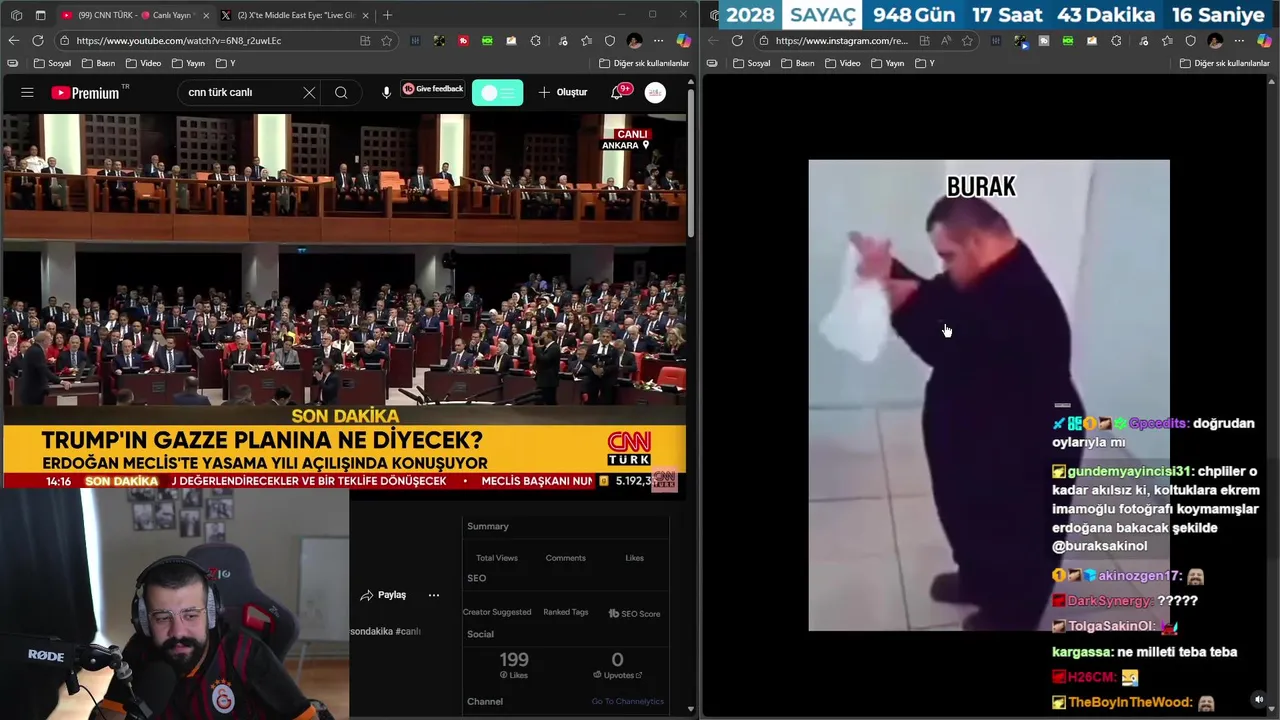The width and height of the screenshot is (1280, 720).
Task: Click the BURAK Instagram reel video
Action: [x=989, y=395]
